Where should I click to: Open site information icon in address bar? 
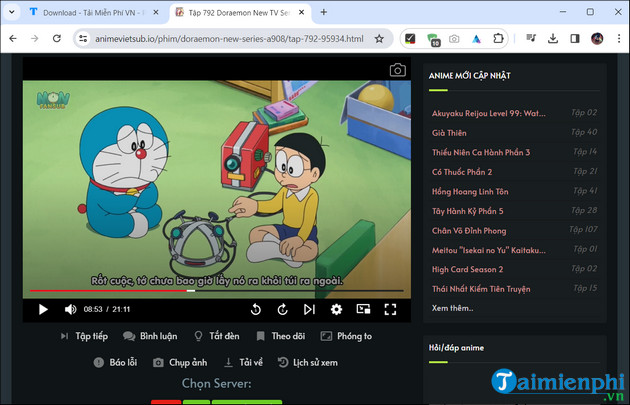click(83, 39)
